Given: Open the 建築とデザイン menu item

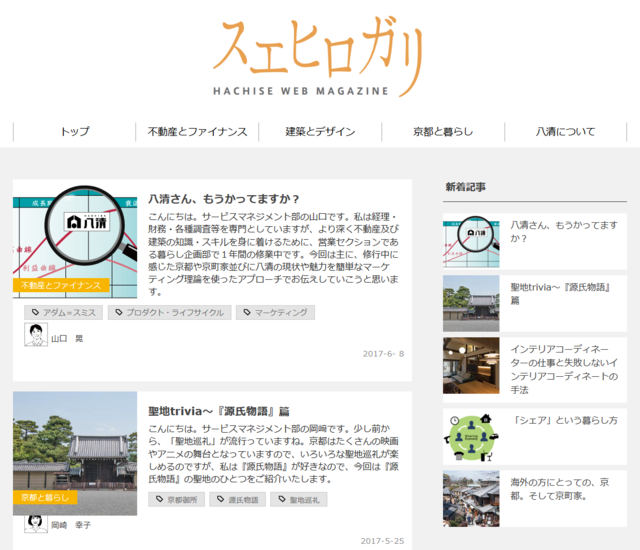Looking at the screenshot, I should (320, 132).
